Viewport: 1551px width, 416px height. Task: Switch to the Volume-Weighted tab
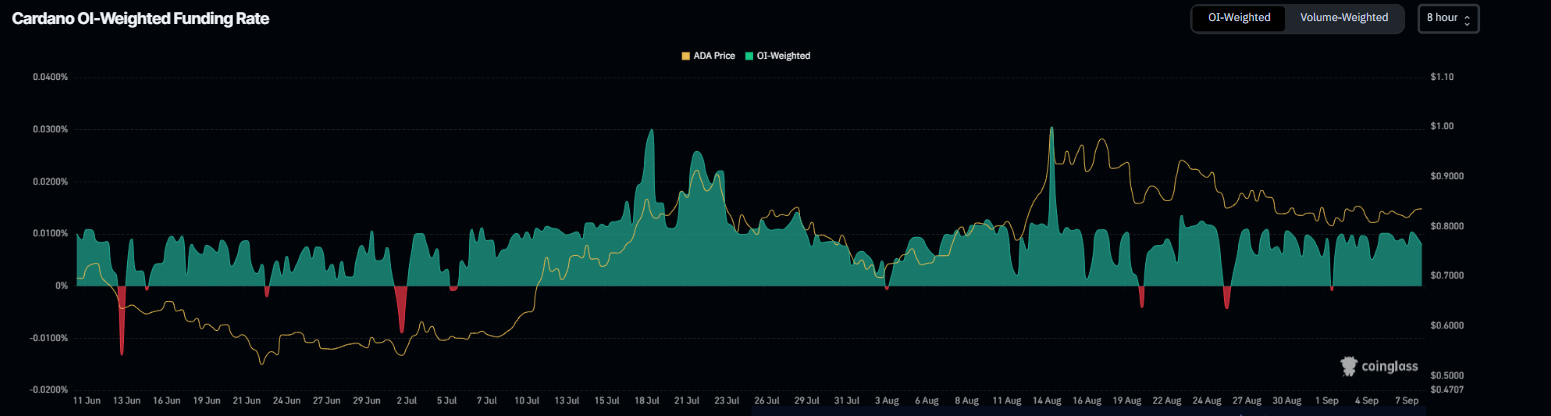[1343, 18]
